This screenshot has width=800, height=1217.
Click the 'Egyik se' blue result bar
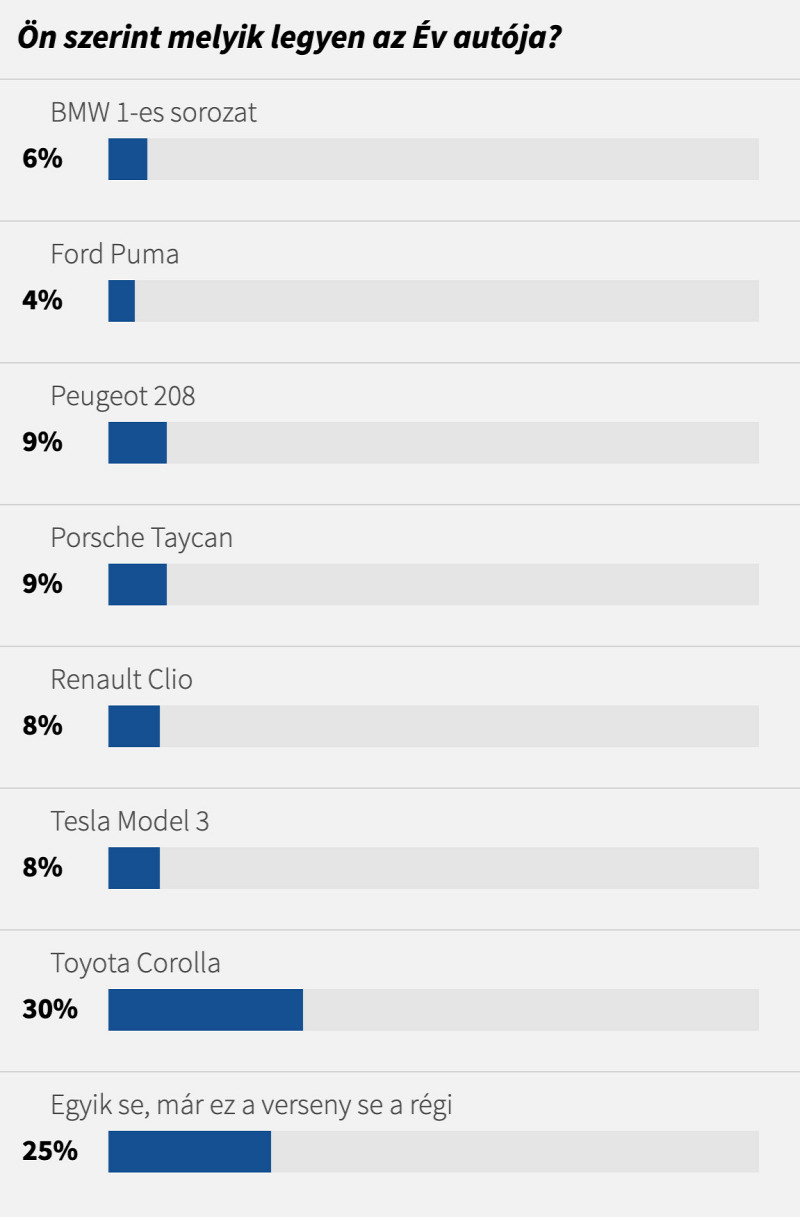[x=189, y=1152]
